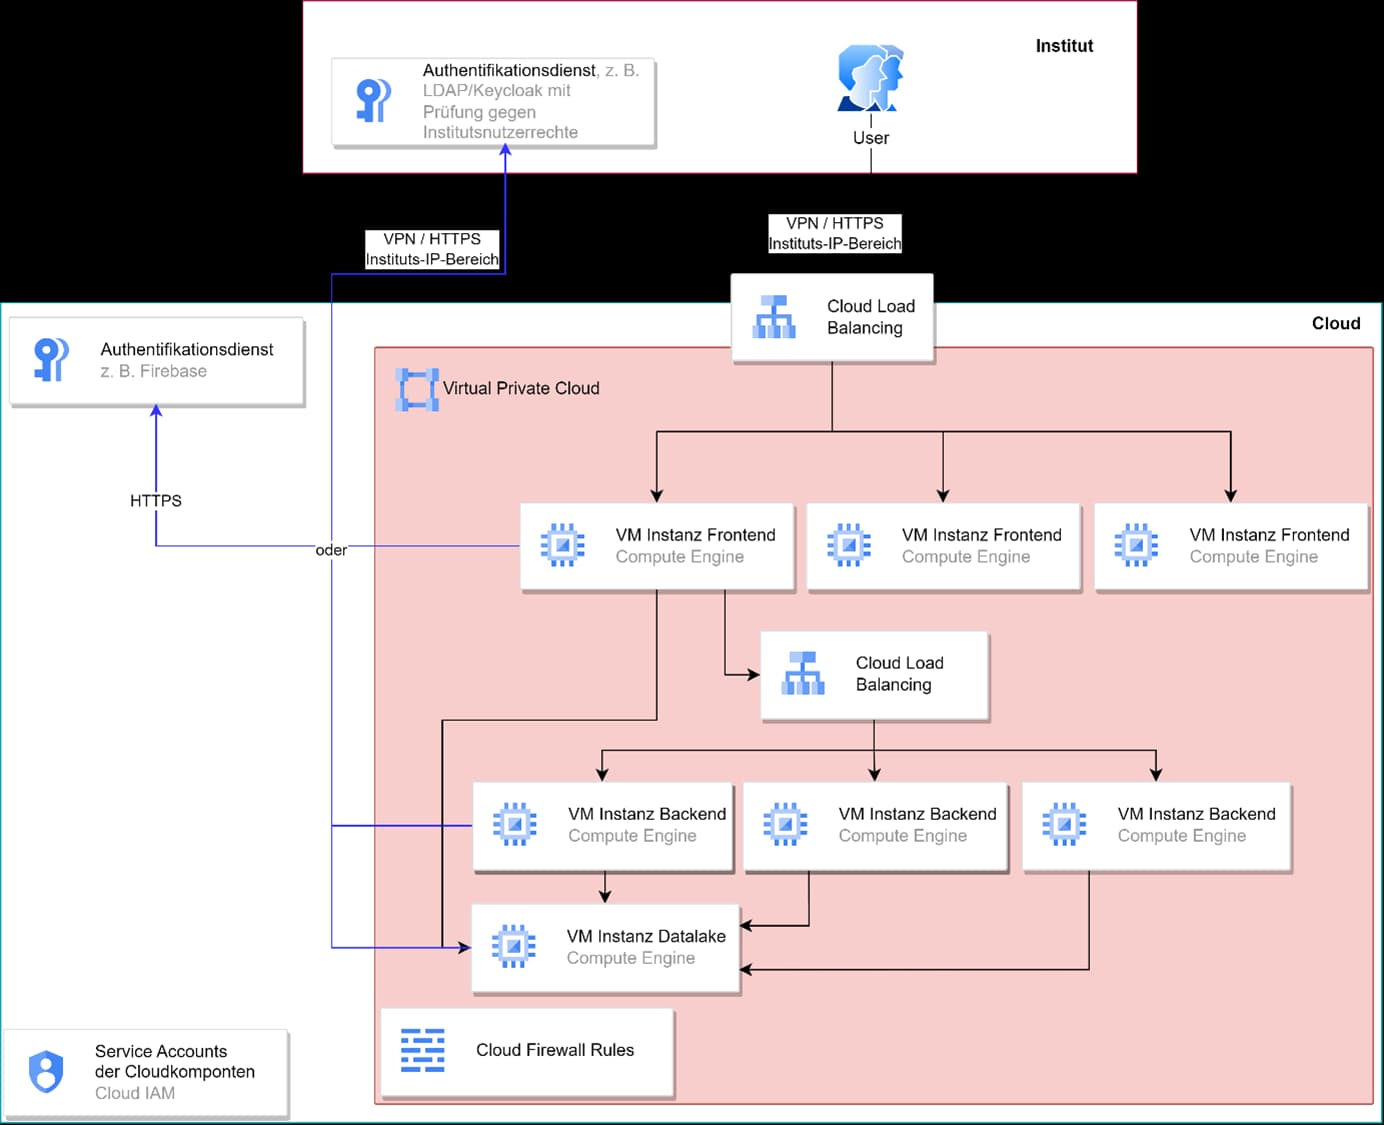Click 'Compute Engine' under VM Instanz Datalake
1384x1125 pixels.
[631, 958]
